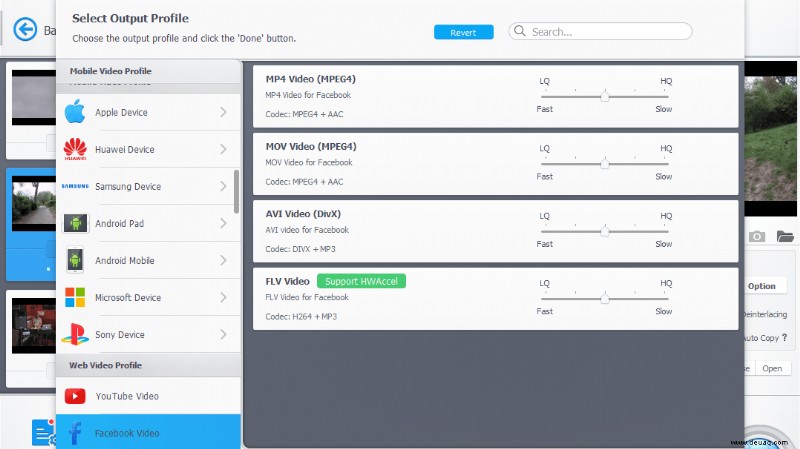Click the Samsung logo icon
The height and width of the screenshot is (449, 800).
pyautogui.click(x=75, y=186)
